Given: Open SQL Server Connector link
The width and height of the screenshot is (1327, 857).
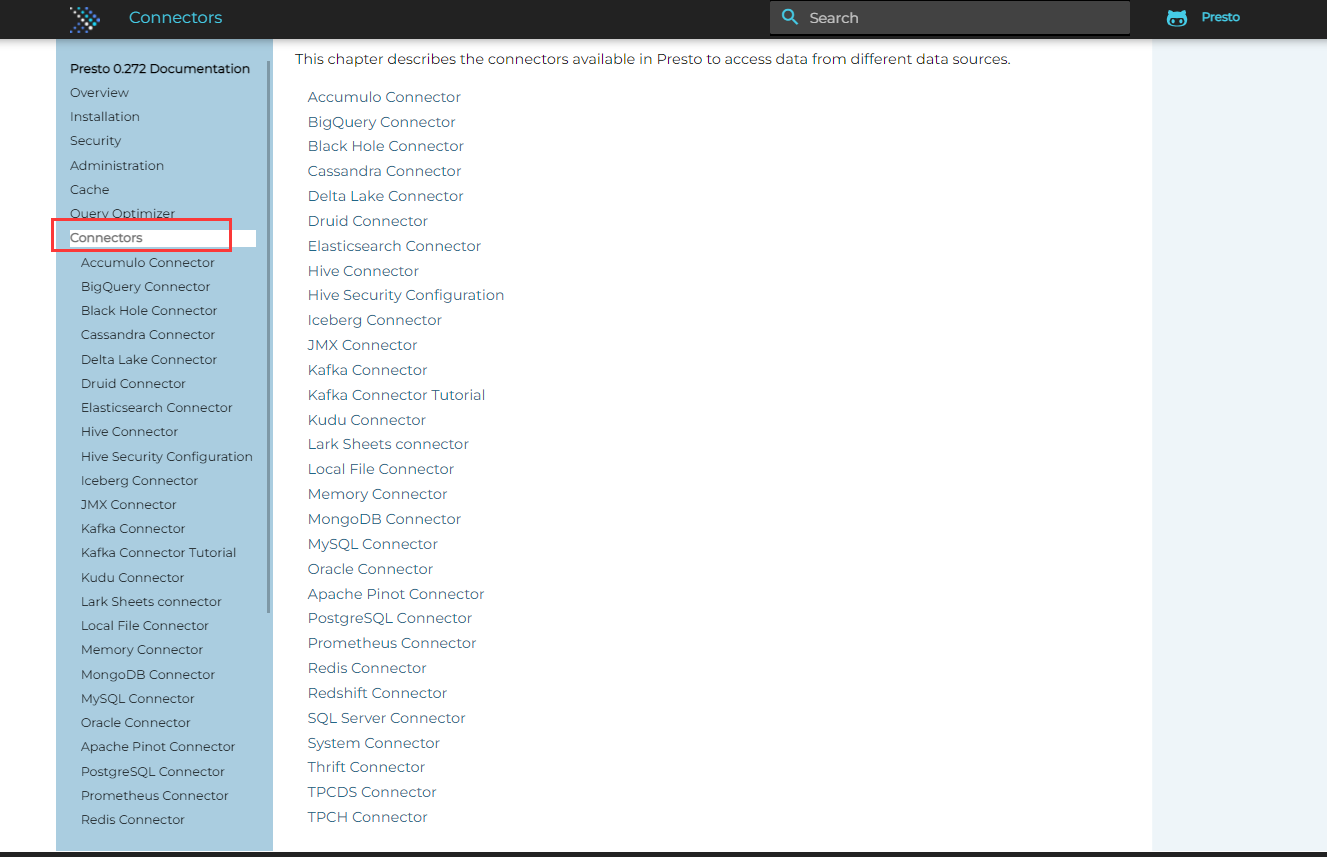Looking at the screenshot, I should point(387,718).
